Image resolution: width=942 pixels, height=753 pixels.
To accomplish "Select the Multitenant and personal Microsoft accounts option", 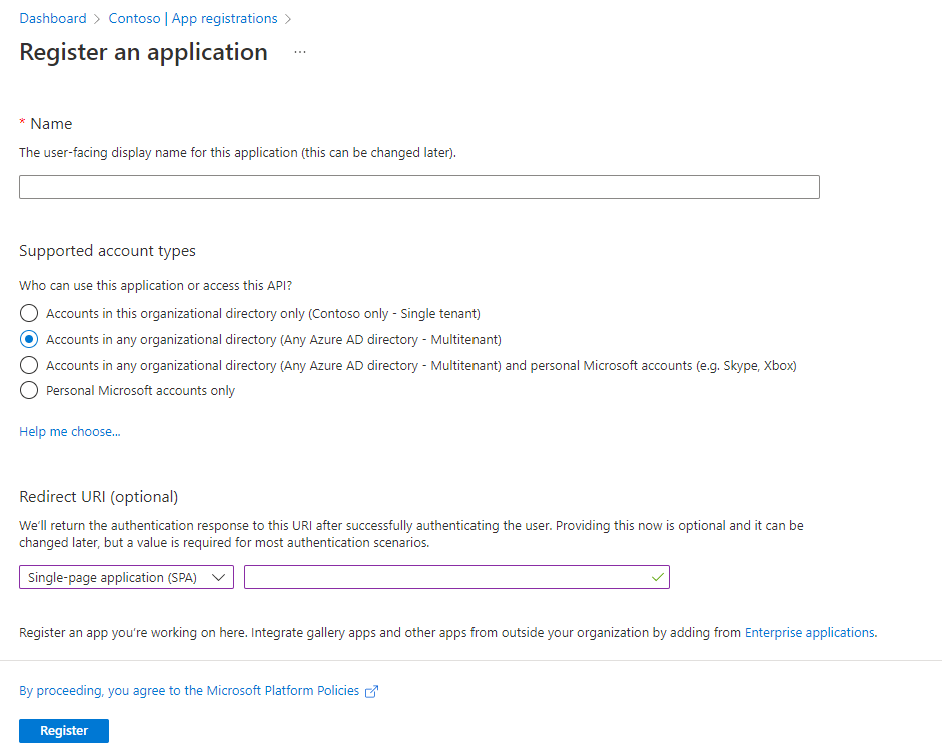I will click(29, 365).
